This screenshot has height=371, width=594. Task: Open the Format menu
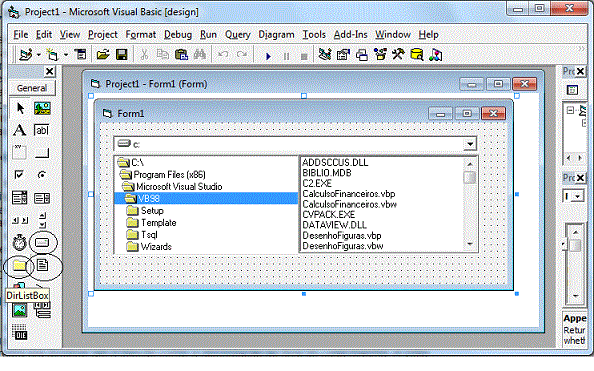pos(141,34)
